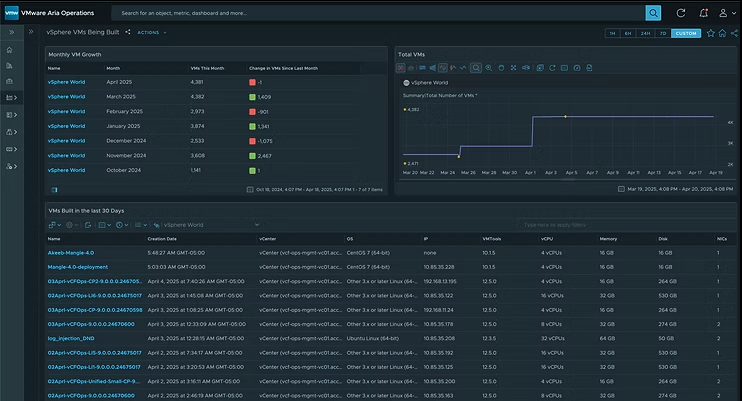Open the notifications bell
Viewport: 742px width, 401px height.
click(x=704, y=13)
